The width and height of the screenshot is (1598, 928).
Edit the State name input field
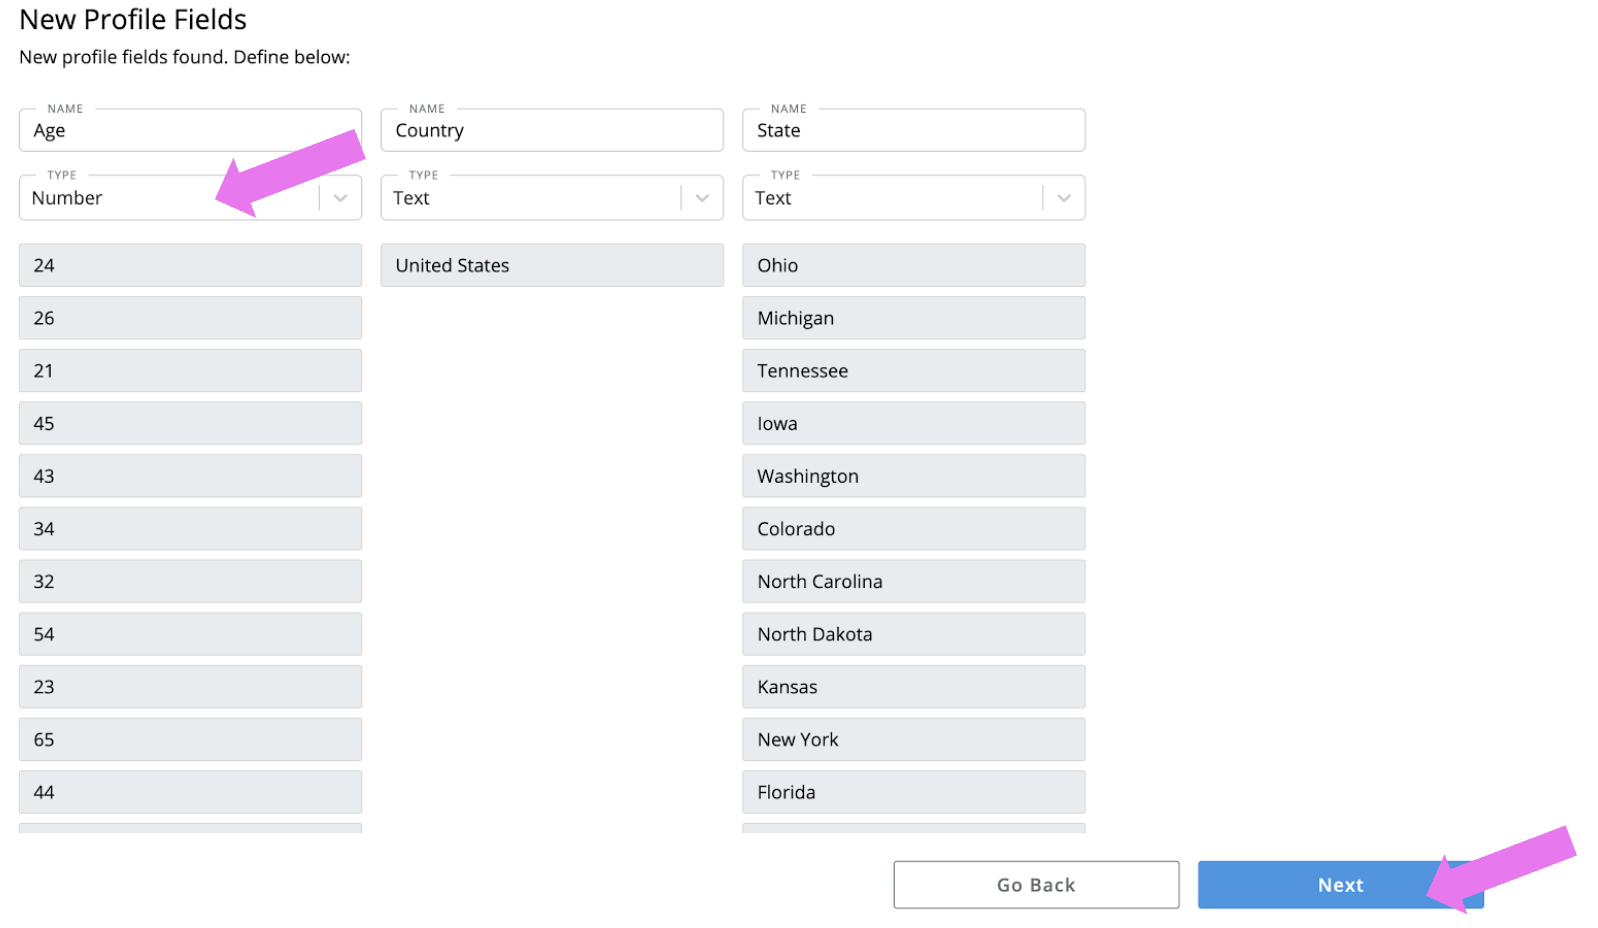tap(913, 131)
